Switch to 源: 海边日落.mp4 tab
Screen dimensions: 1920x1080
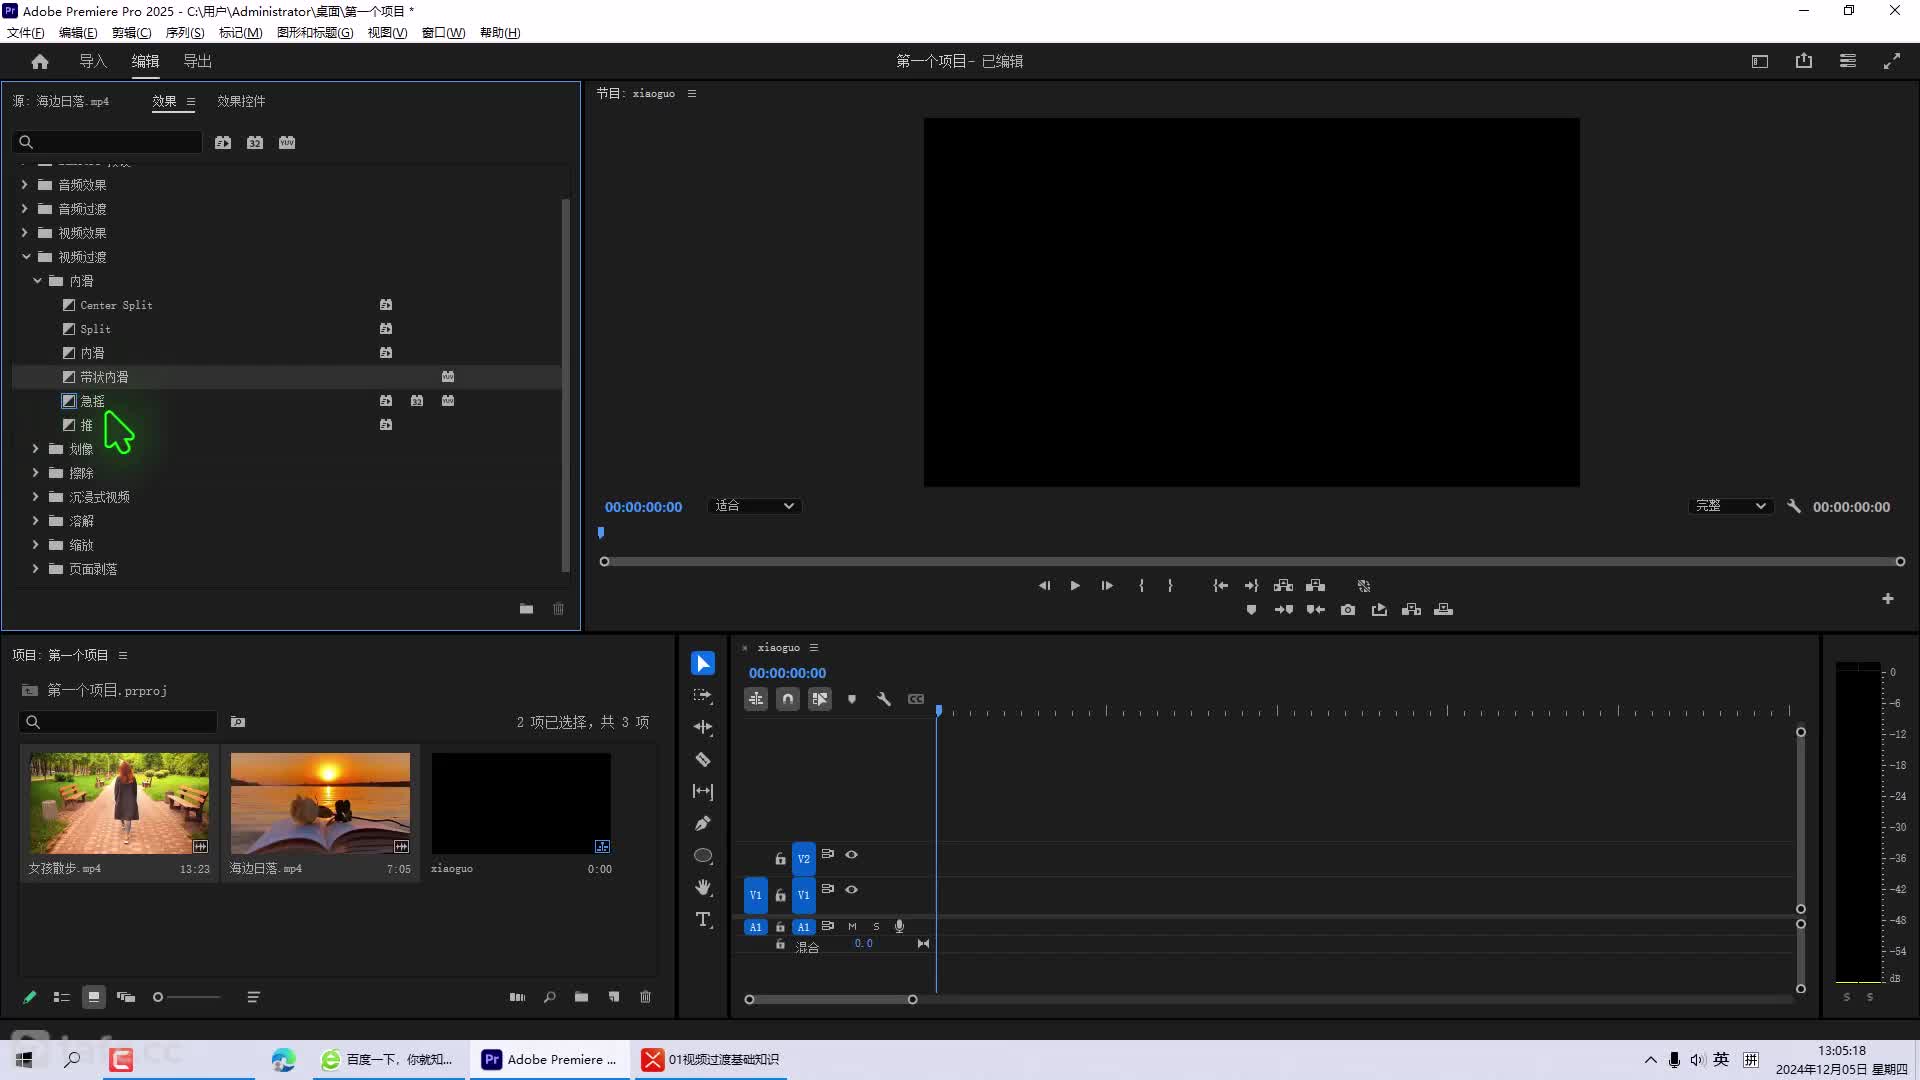61,101
